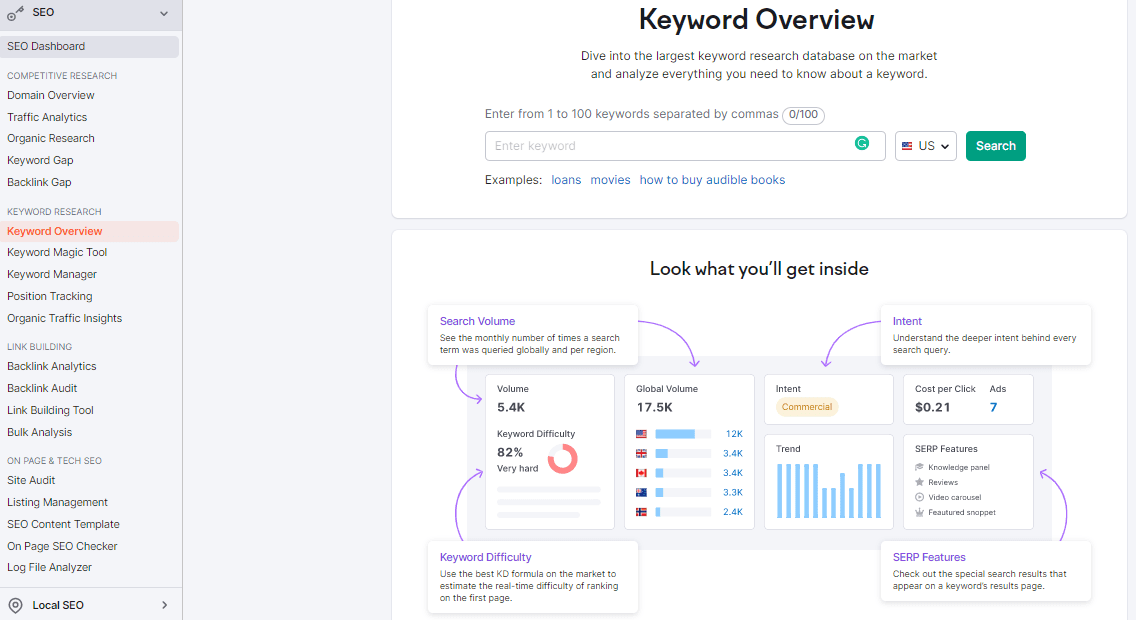Viewport: 1136px width, 620px height.
Task: Open Backlink Analytics
Action: click(51, 366)
